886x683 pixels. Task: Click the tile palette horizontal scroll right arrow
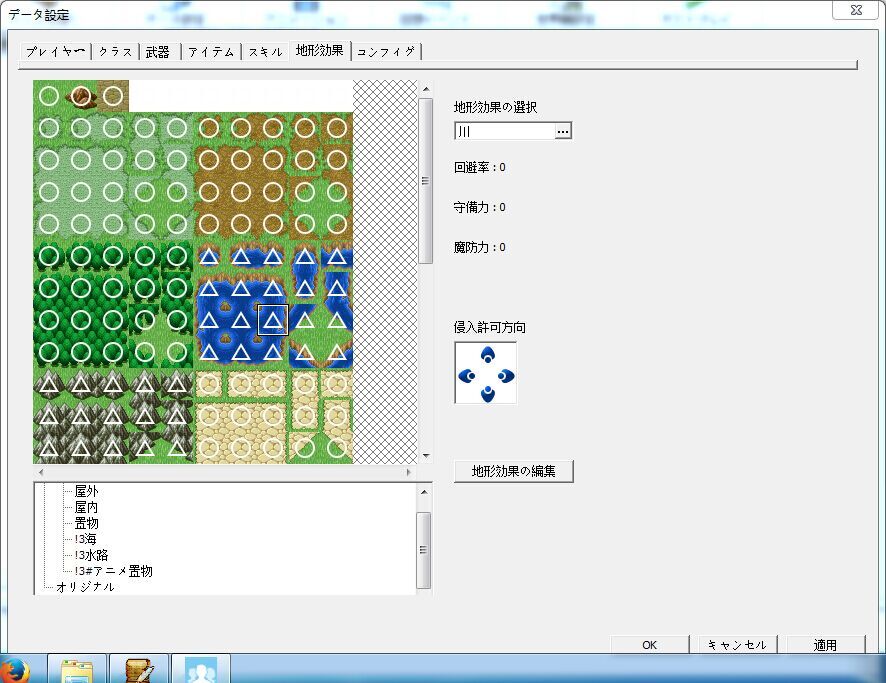pos(409,472)
